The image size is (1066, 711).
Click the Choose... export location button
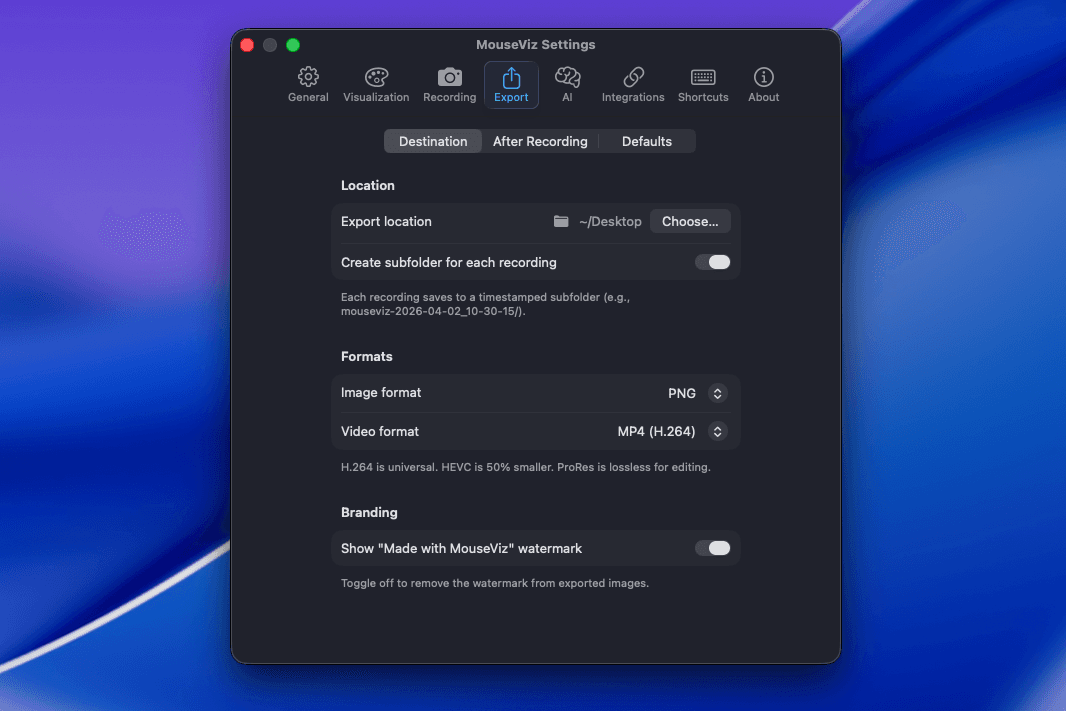pos(690,222)
